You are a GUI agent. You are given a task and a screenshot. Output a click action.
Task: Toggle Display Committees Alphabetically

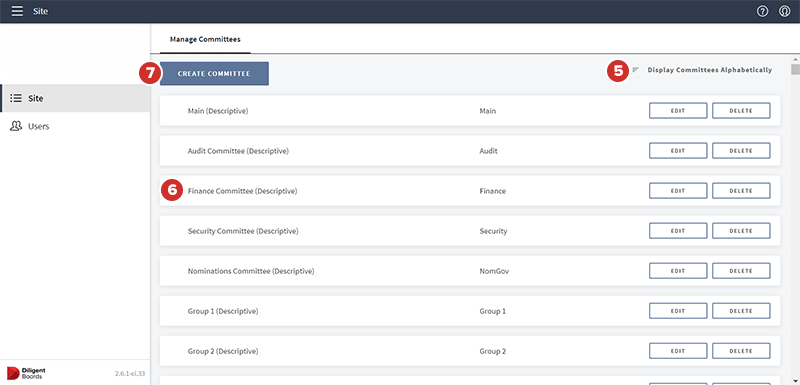click(710, 70)
